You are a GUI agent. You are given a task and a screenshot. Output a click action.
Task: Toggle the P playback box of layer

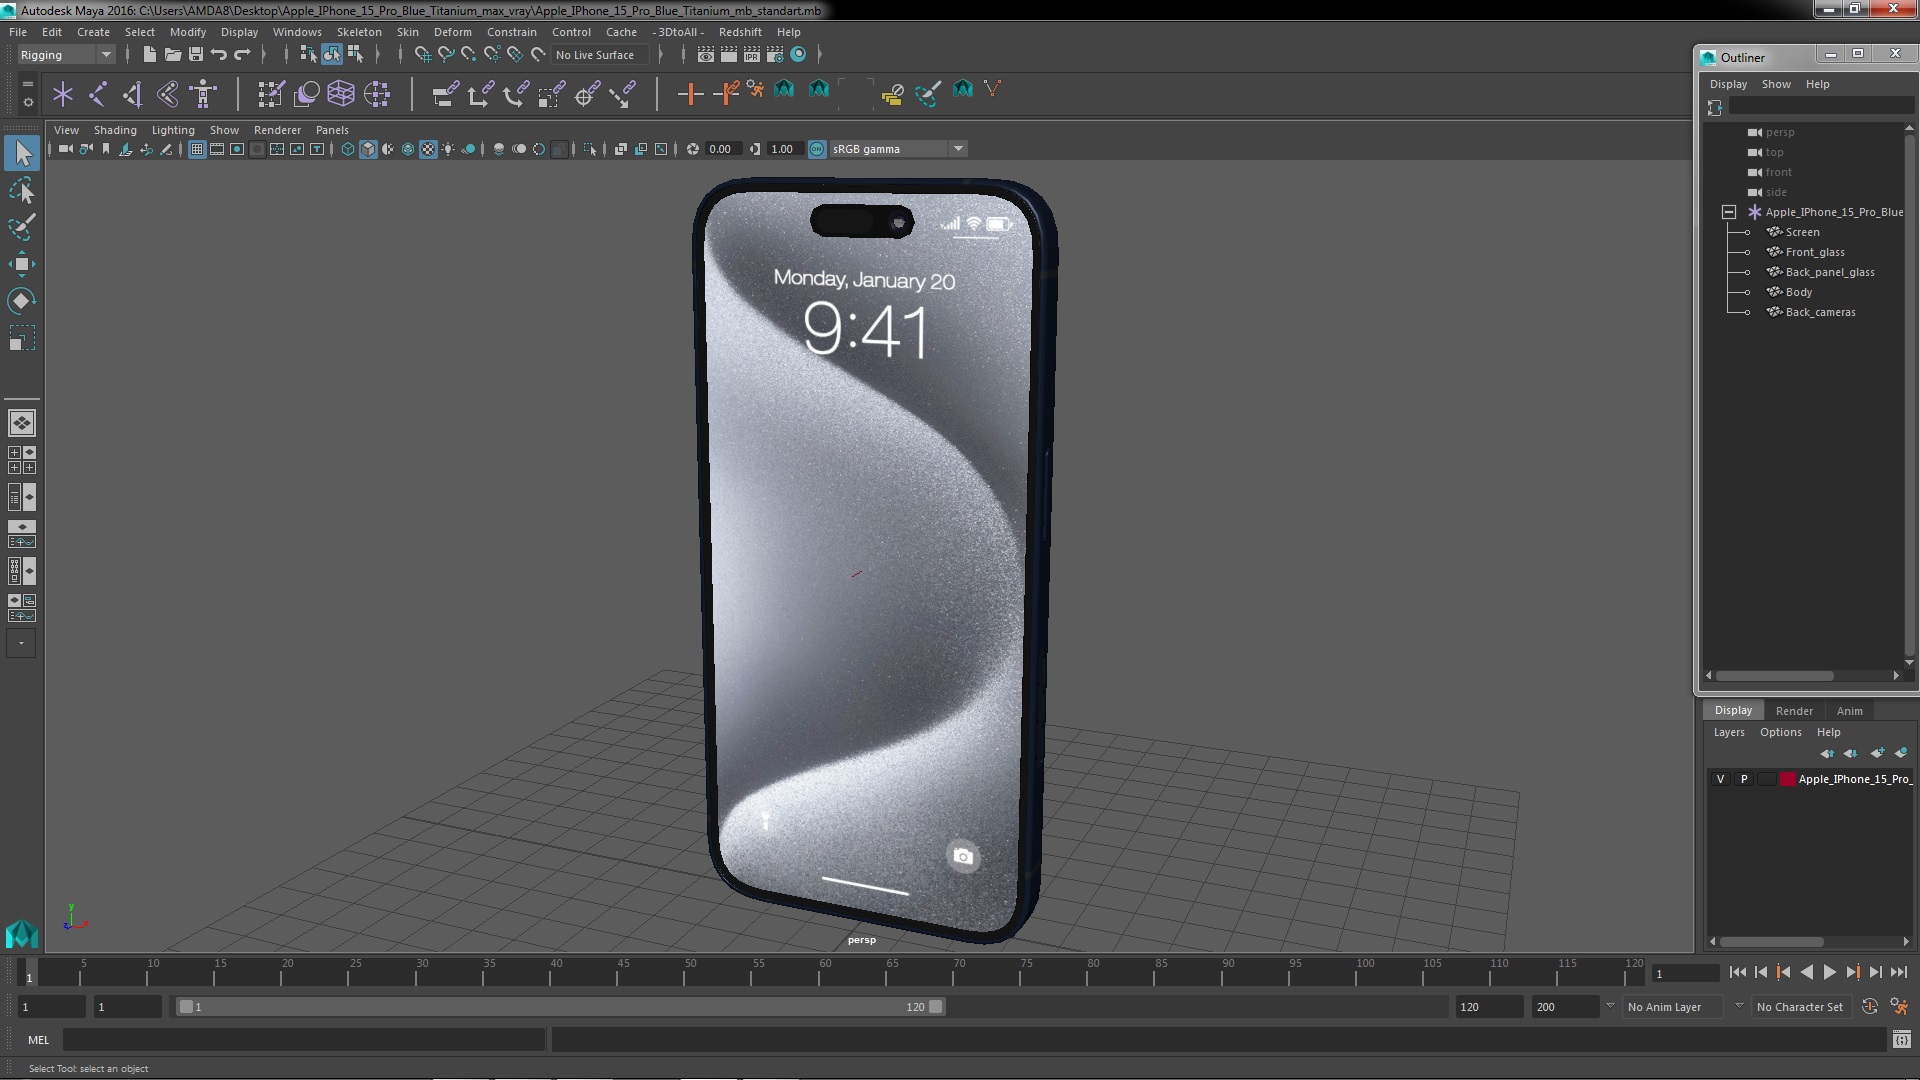pyautogui.click(x=1744, y=779)
